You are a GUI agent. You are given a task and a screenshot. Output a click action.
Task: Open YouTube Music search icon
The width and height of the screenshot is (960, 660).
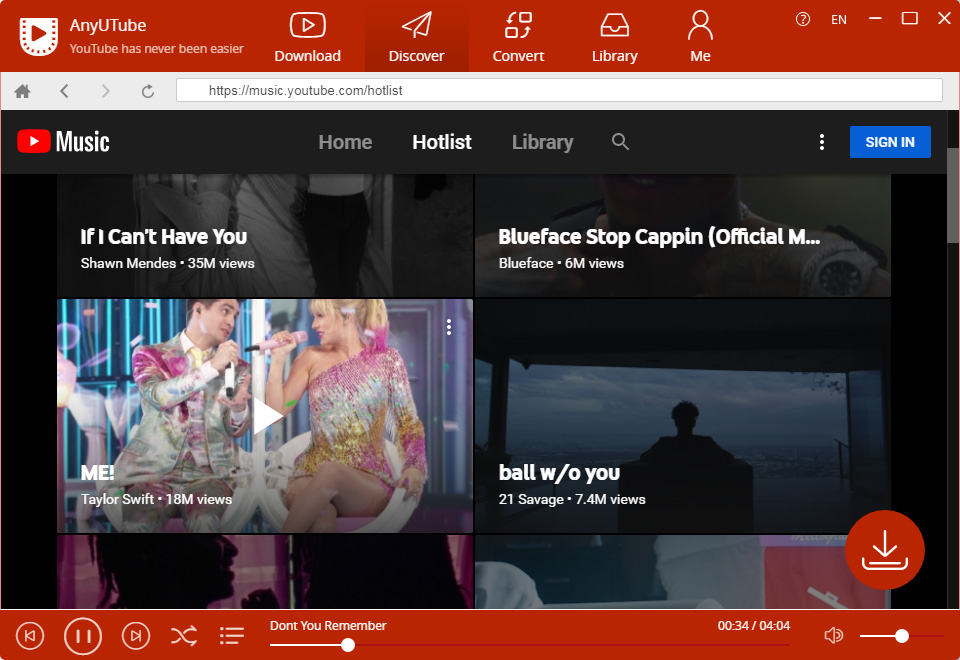coord(620,141)
